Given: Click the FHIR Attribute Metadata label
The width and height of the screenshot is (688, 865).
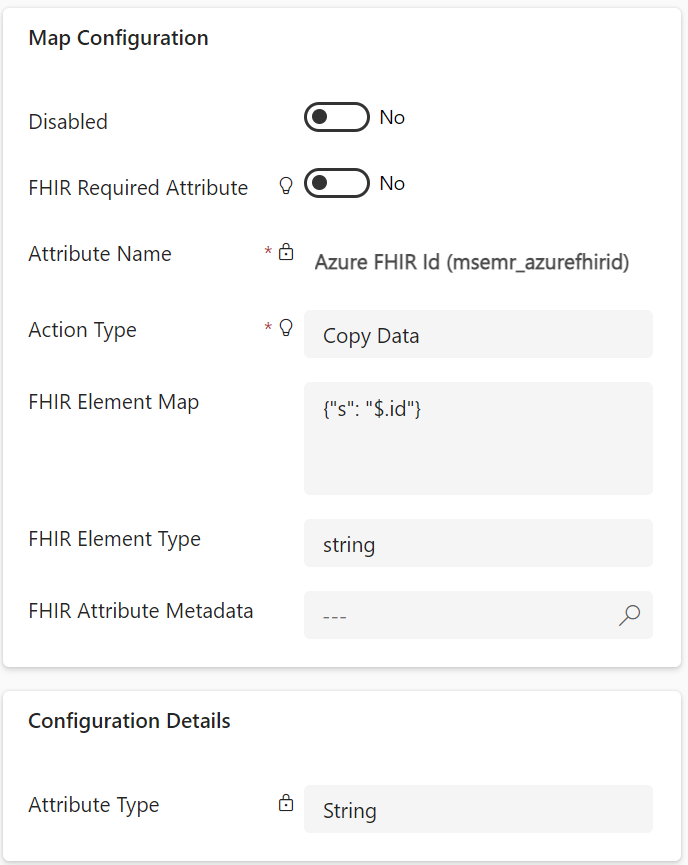Looking at the screenshot, I should [141, 611].
